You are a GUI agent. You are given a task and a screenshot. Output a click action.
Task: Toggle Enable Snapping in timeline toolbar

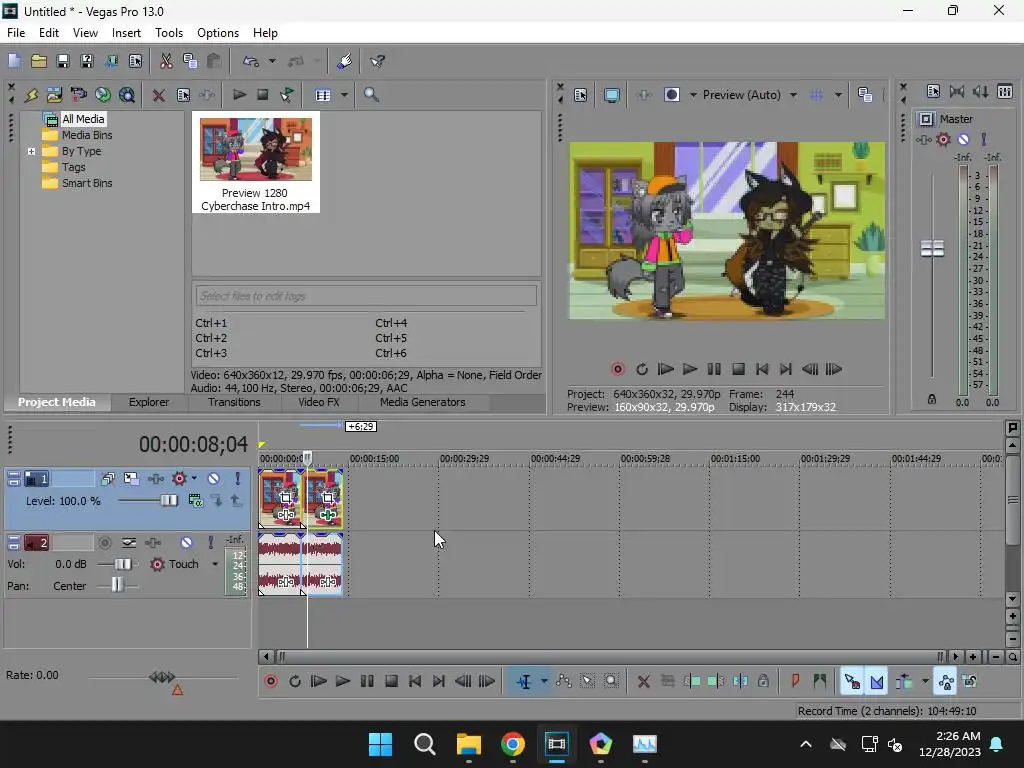[852, 682]
